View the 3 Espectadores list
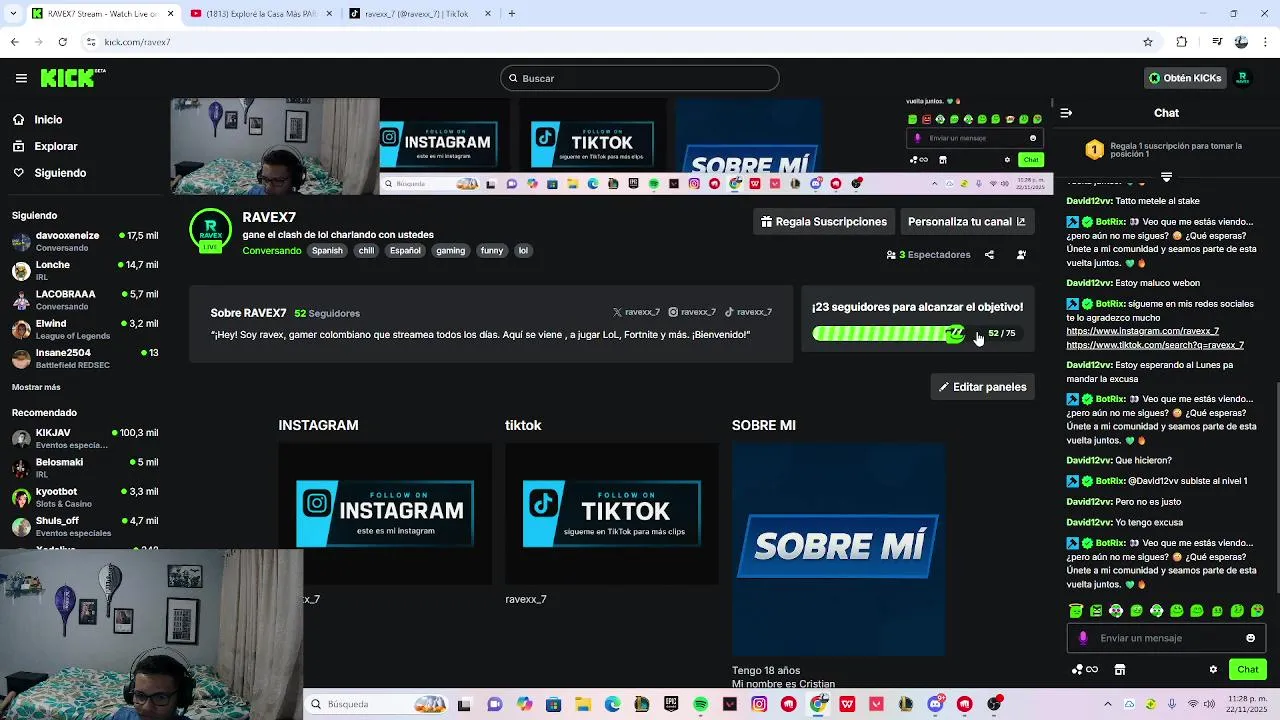The width and height of the screenshot is (1280, 720). point(929,255)
